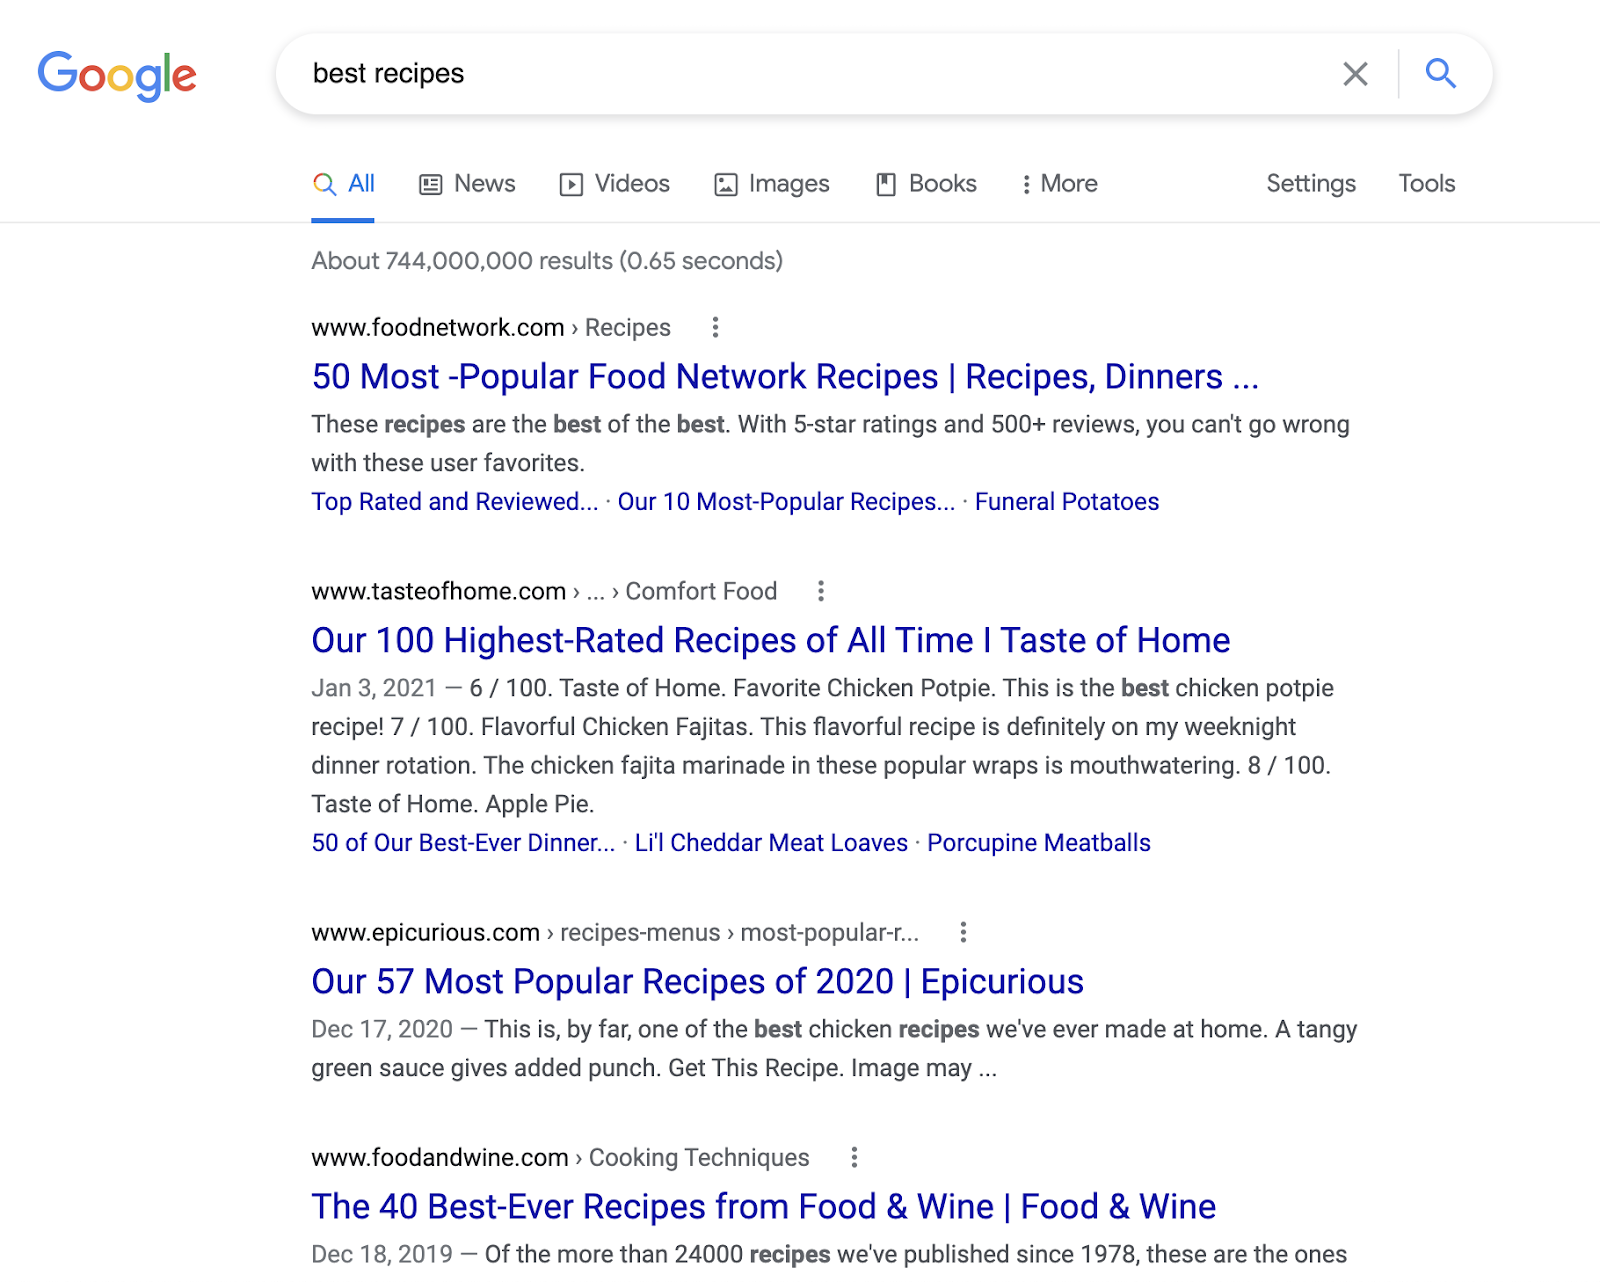Click the www.epicurious.com recipes-menus breadcrumb
This screenshot has width=1600, height=1282.
click(615, 932)
